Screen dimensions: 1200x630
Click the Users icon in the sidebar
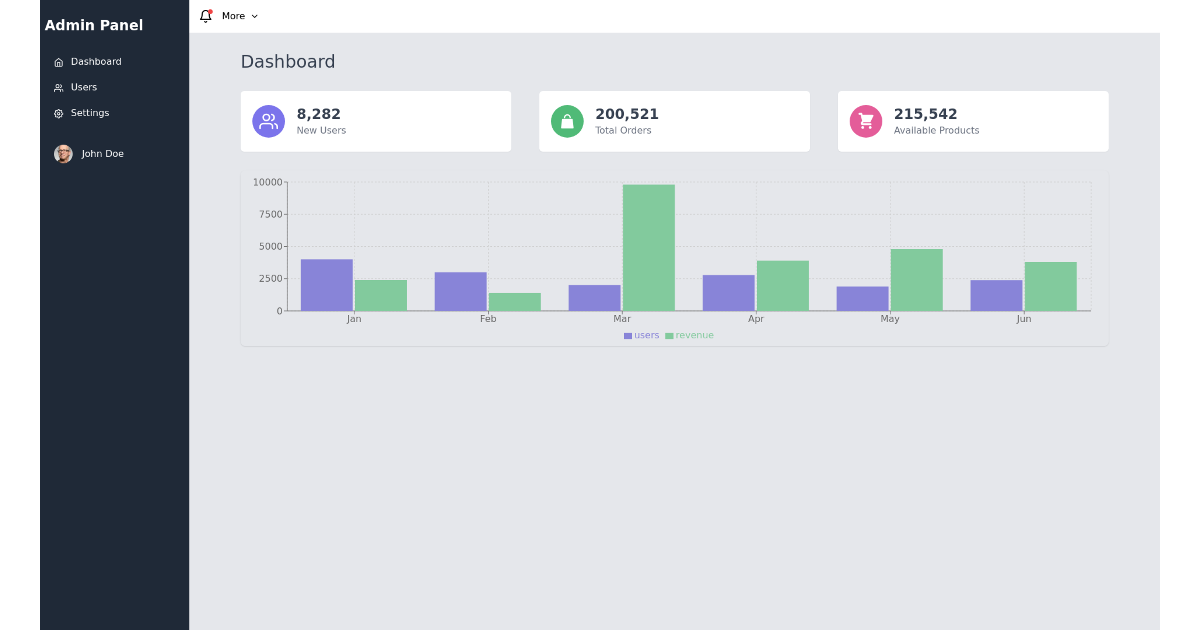click(x=59, y=87)
